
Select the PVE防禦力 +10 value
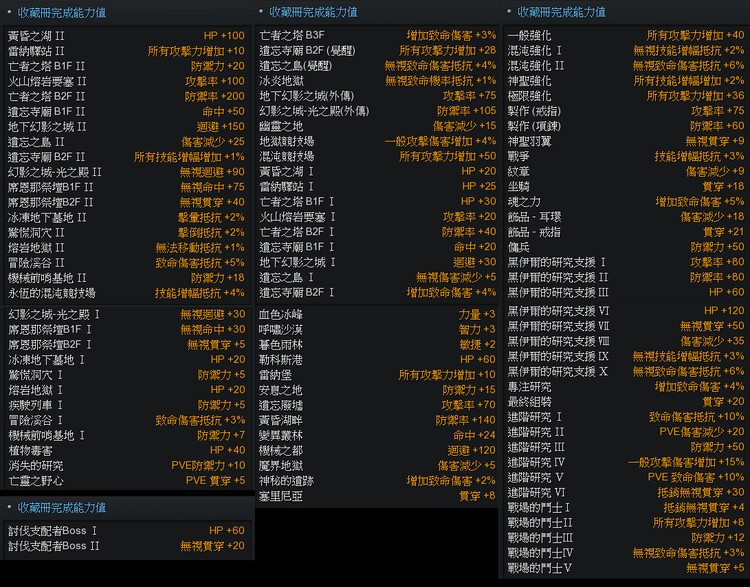209,465
